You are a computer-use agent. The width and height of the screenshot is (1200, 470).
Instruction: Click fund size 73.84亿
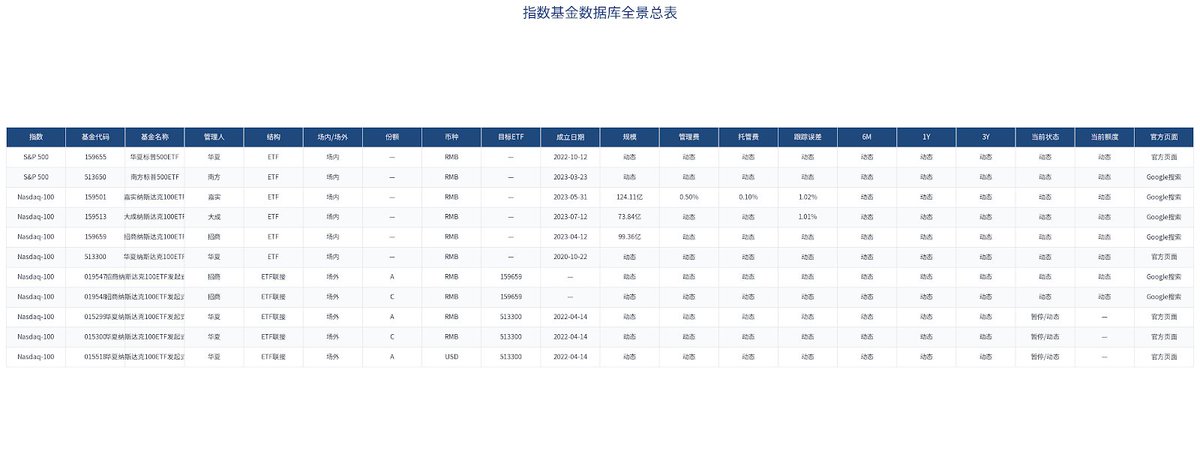coord(630,217)
